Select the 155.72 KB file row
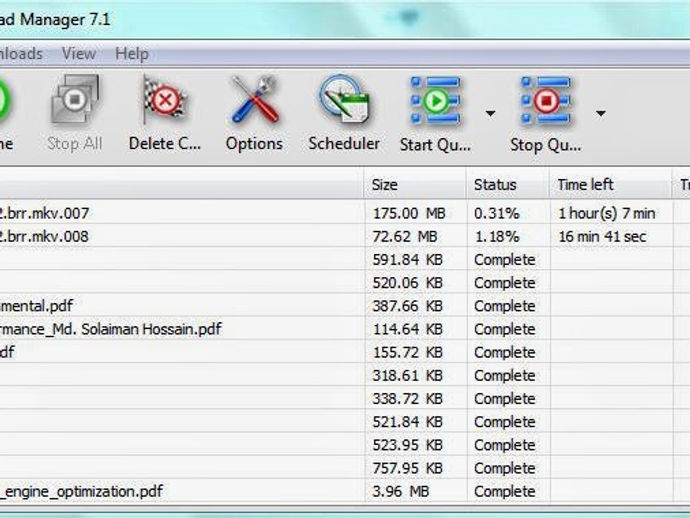The height and width of the screenshot is (518, 690). point(345,353)
